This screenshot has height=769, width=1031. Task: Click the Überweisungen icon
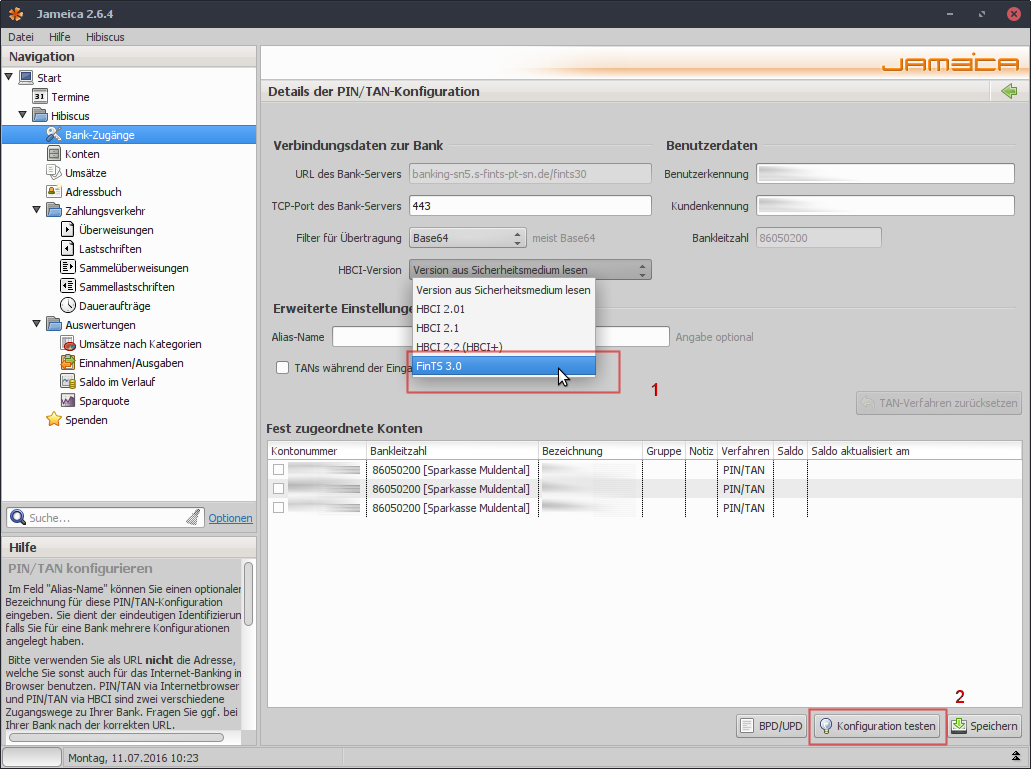point(67,230)
